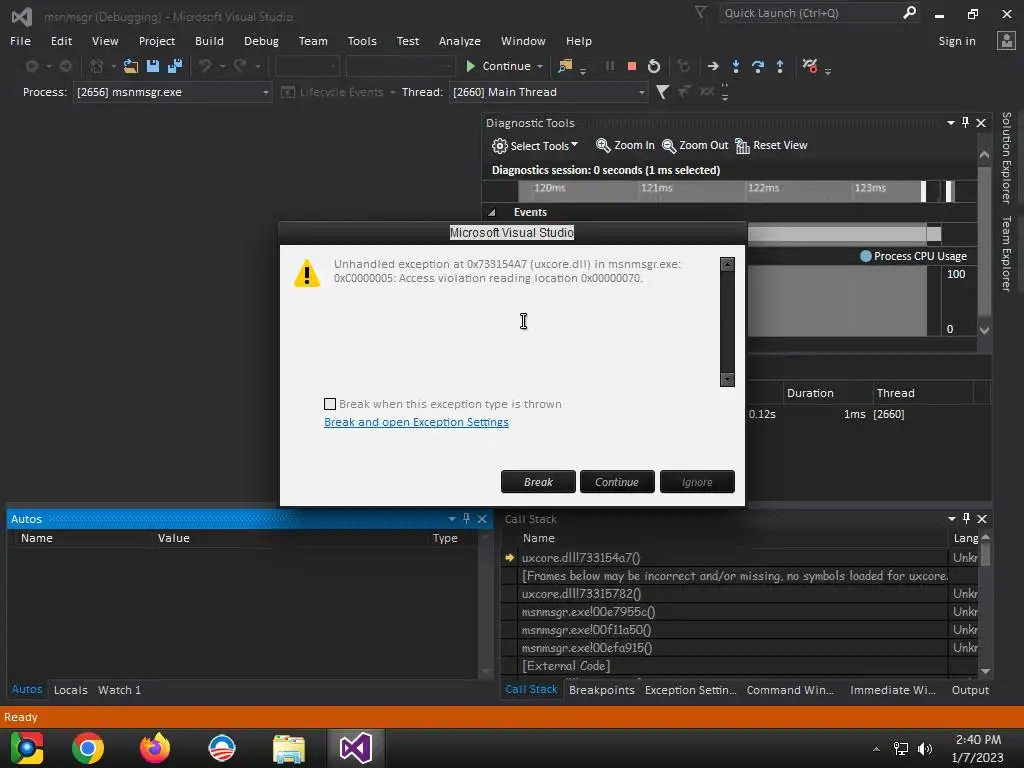
Task: Switch to the Watch 1 tab
Action: coord(120,690)
